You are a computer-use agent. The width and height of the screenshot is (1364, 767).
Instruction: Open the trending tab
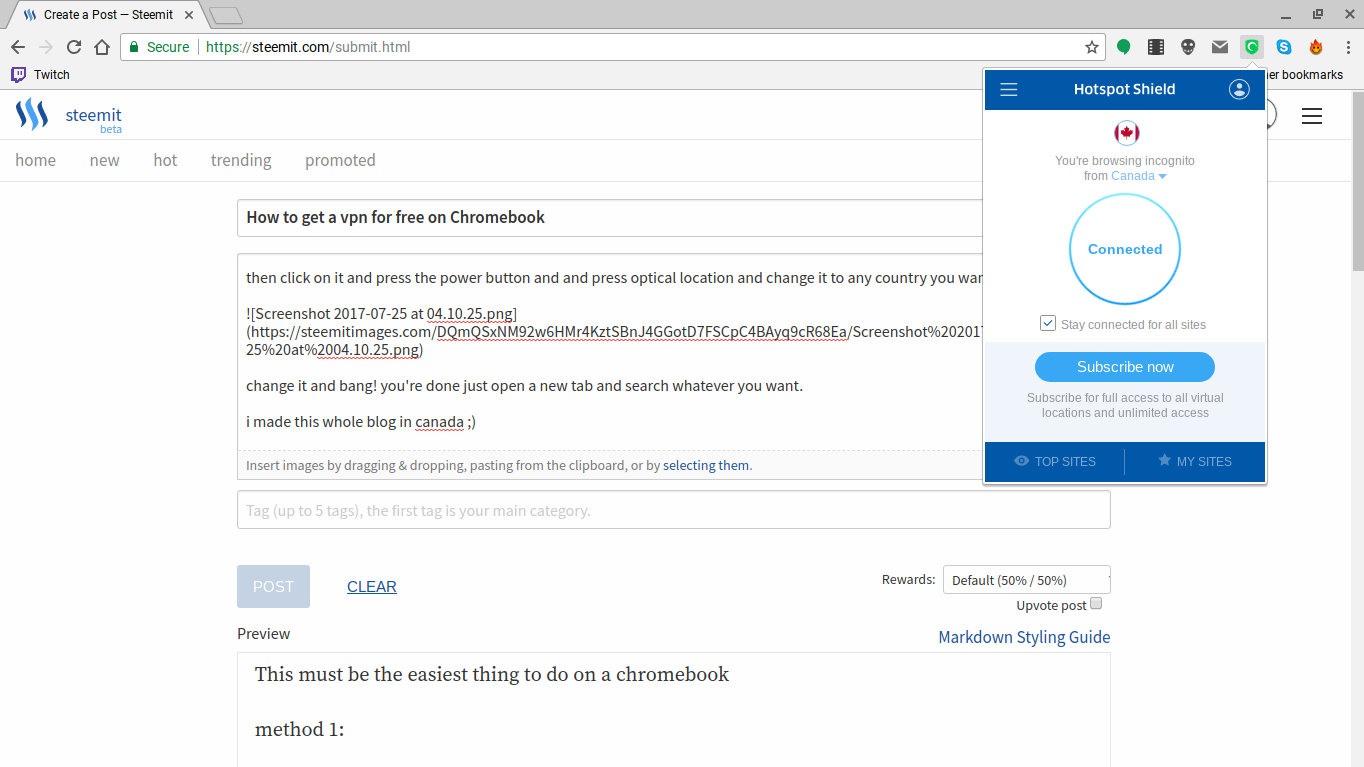pos(241,160)
